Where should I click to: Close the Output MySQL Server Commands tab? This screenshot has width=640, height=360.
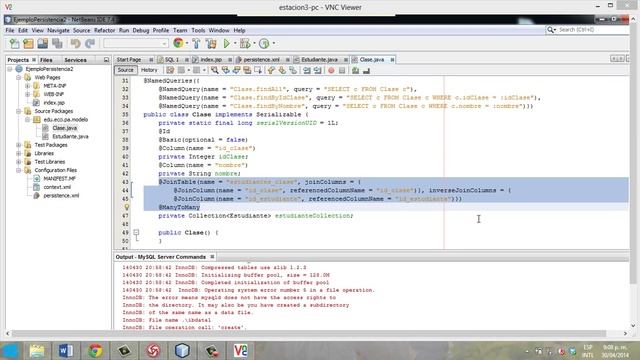pyautogui.click(x=212, y=257)
